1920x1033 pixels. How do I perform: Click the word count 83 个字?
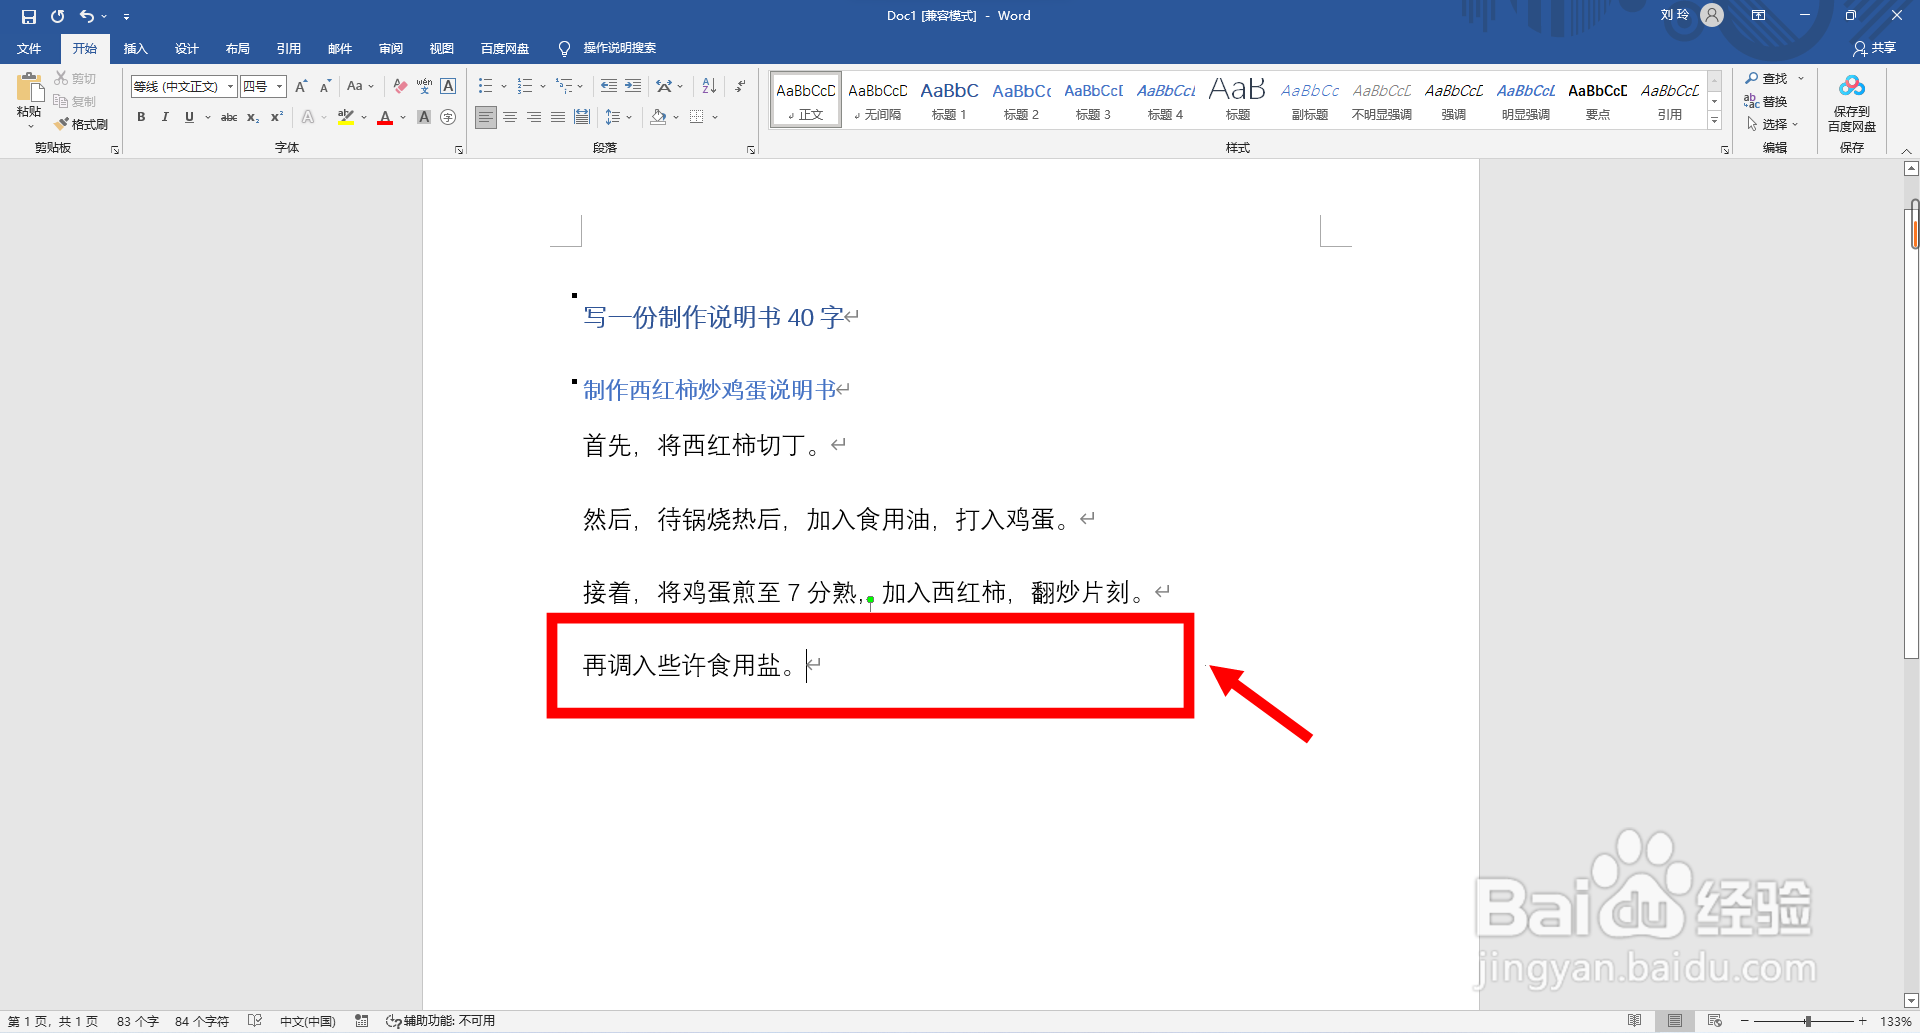(x=138, y=1021)
